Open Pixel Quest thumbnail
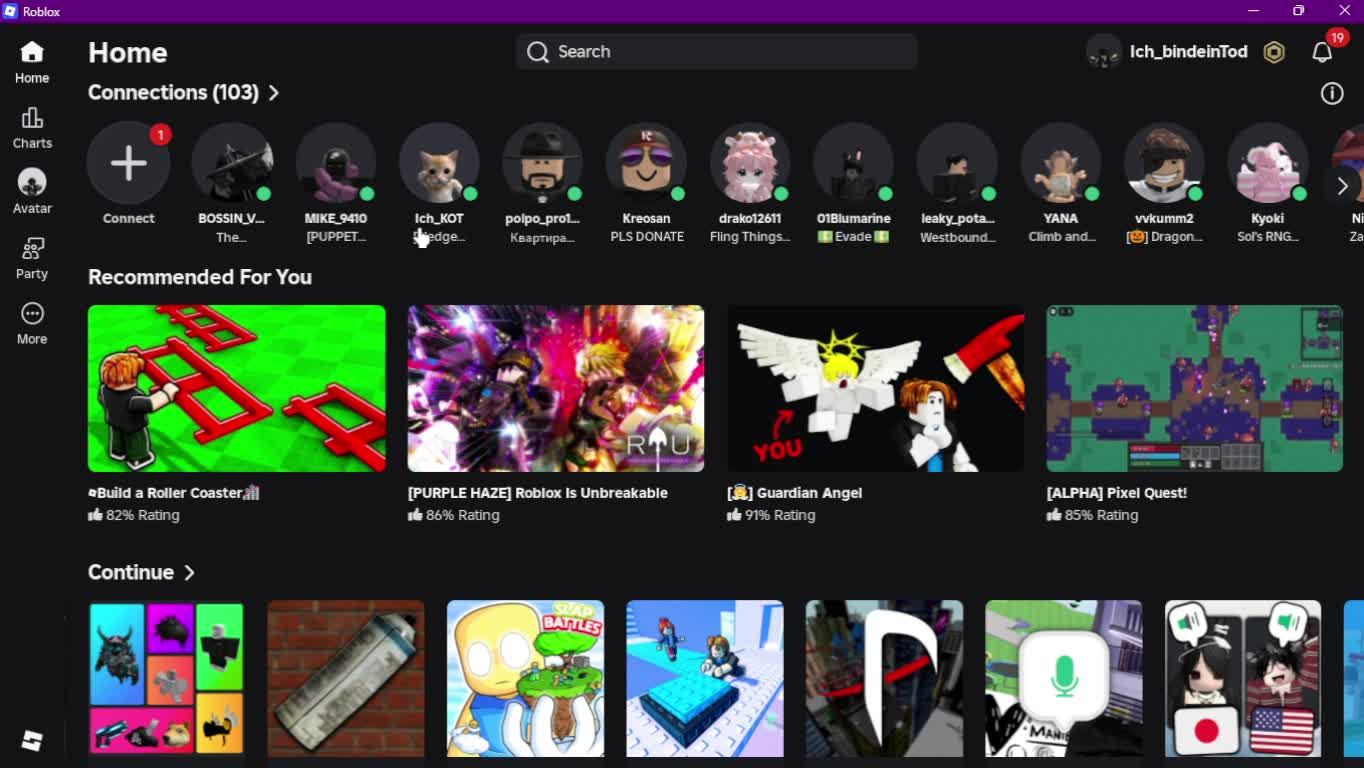The image size is (1364, 768). pos(1194,388)
